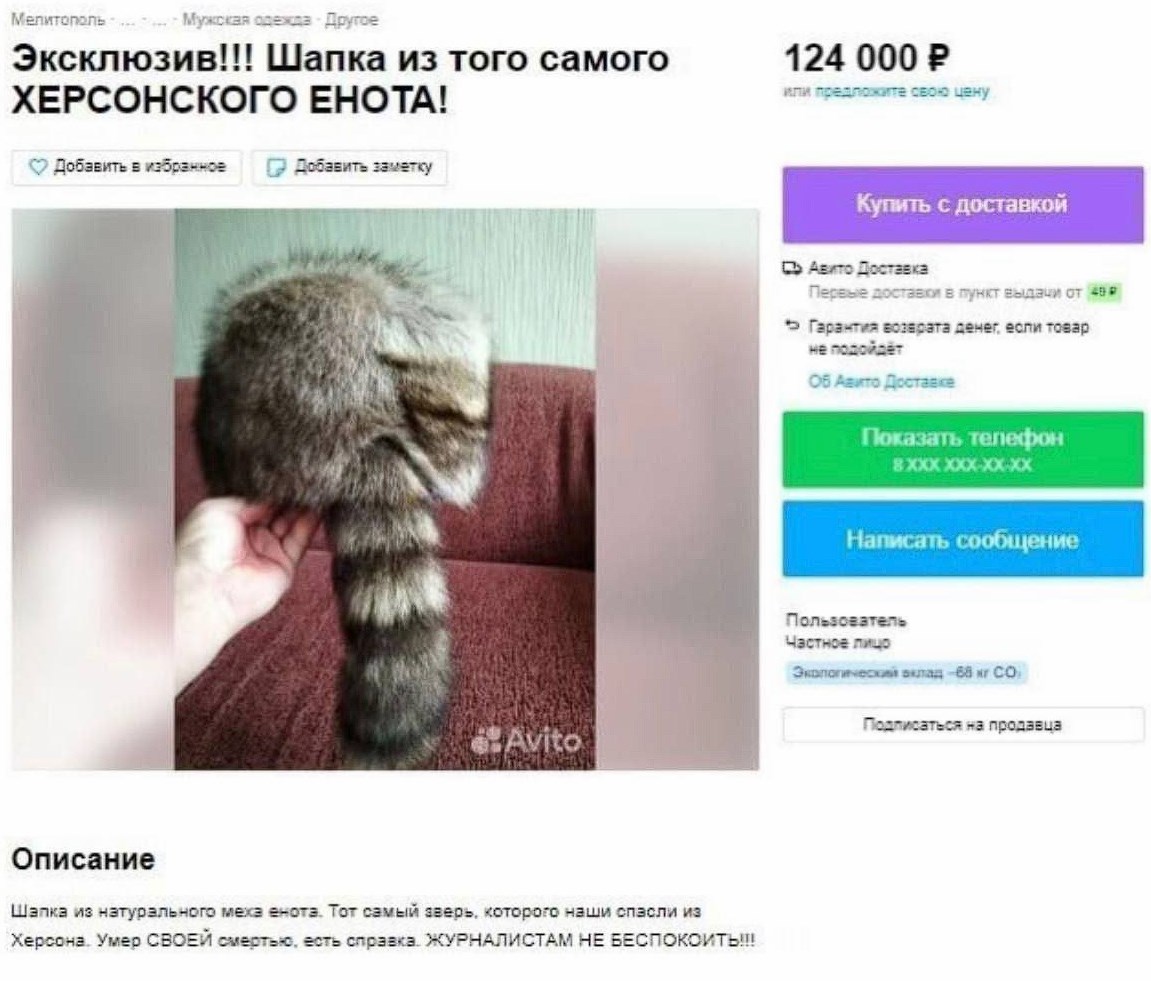The width and height of the screenshot is (1151, 981).
Task: Click the blue Написать сообщение button
Action: pos(962,539)
